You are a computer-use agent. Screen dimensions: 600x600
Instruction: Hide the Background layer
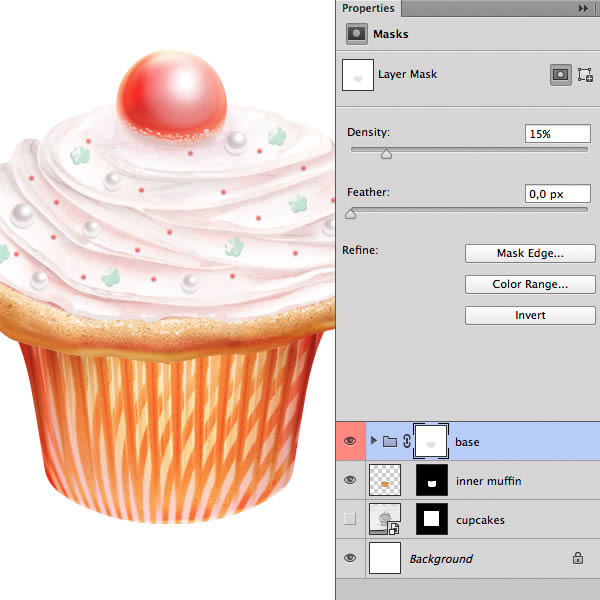(350, 558)
